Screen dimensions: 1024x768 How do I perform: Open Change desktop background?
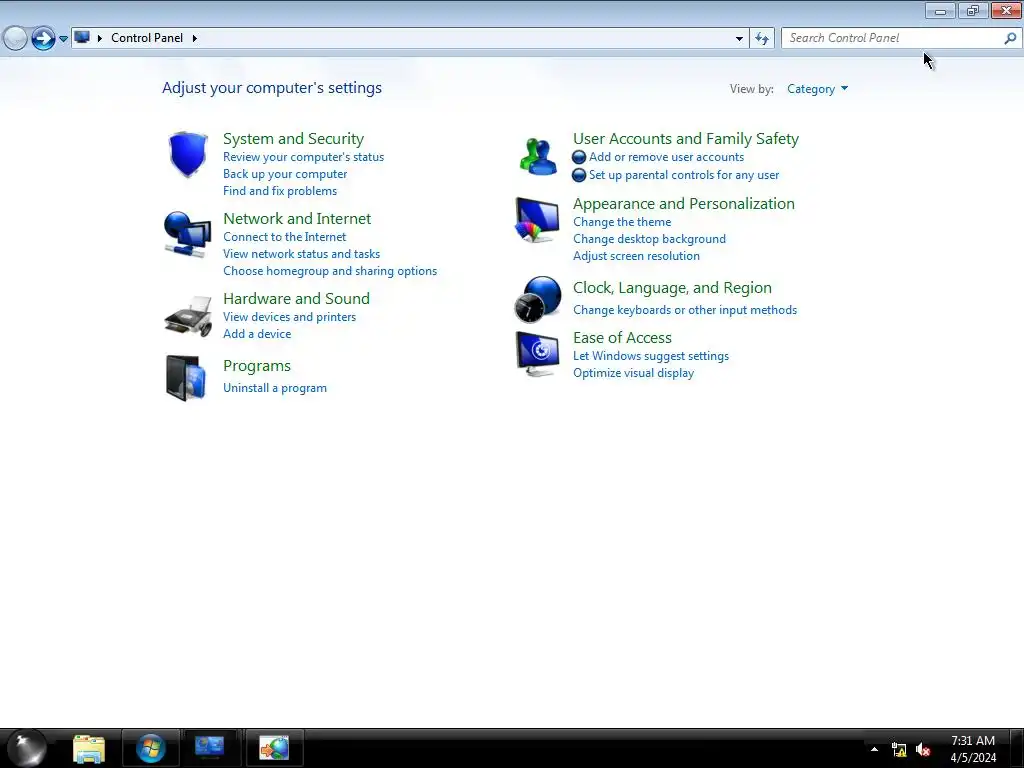tap(649, 238)
